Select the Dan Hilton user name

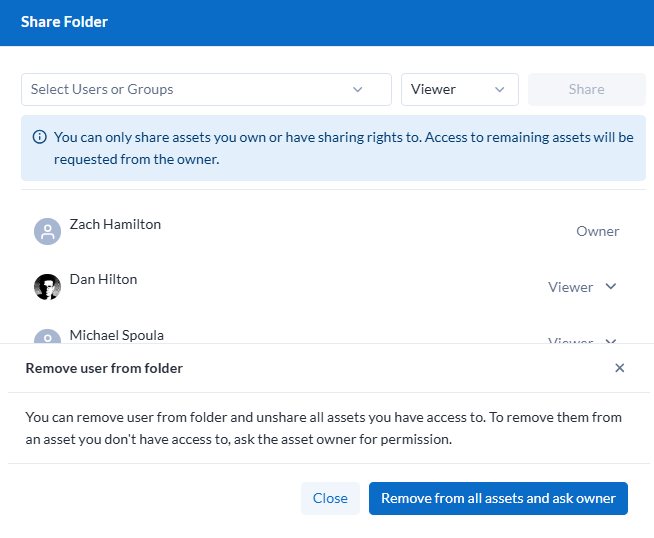(x=103, y=279)
